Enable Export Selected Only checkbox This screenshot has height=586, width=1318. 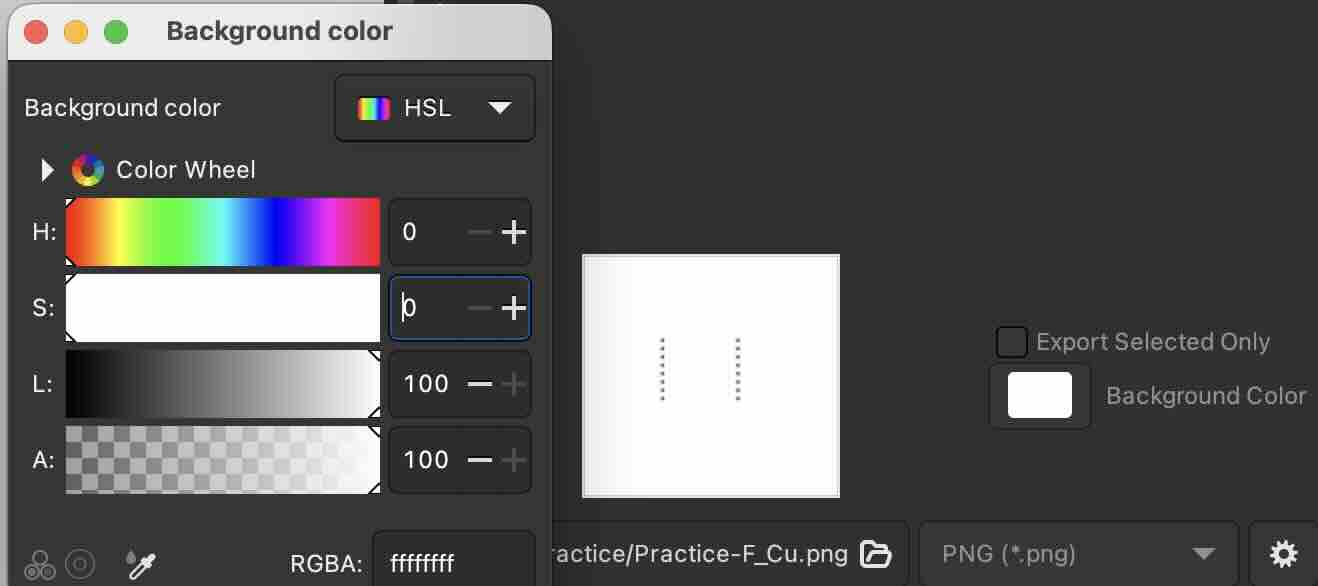click(x=1012, y=342)
